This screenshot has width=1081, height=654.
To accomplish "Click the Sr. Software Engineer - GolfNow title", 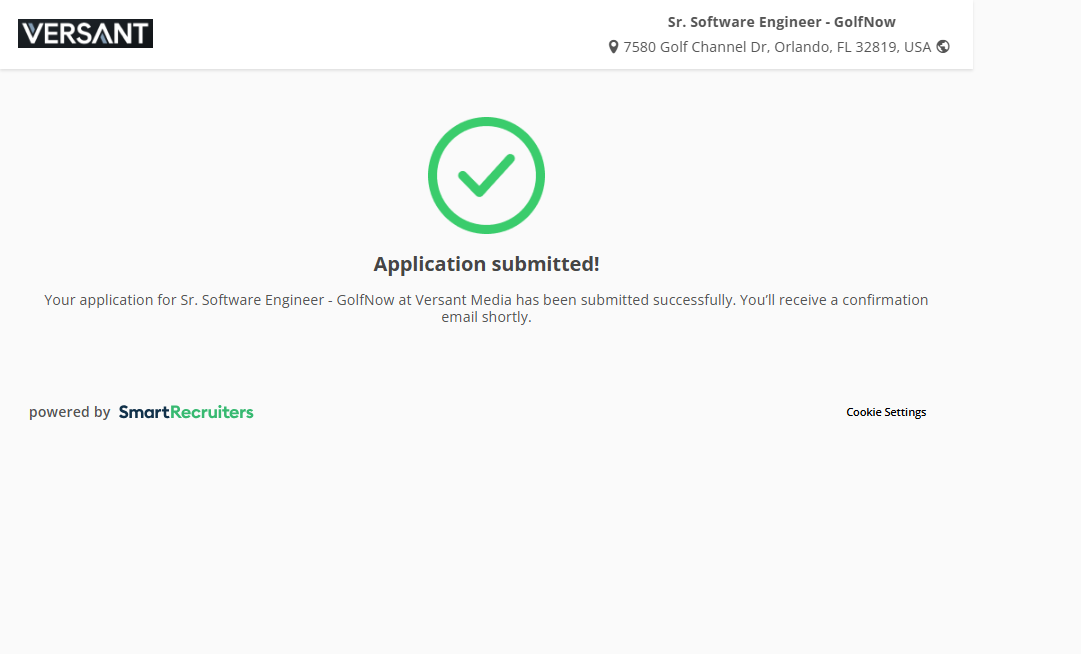I will [781, 22].
